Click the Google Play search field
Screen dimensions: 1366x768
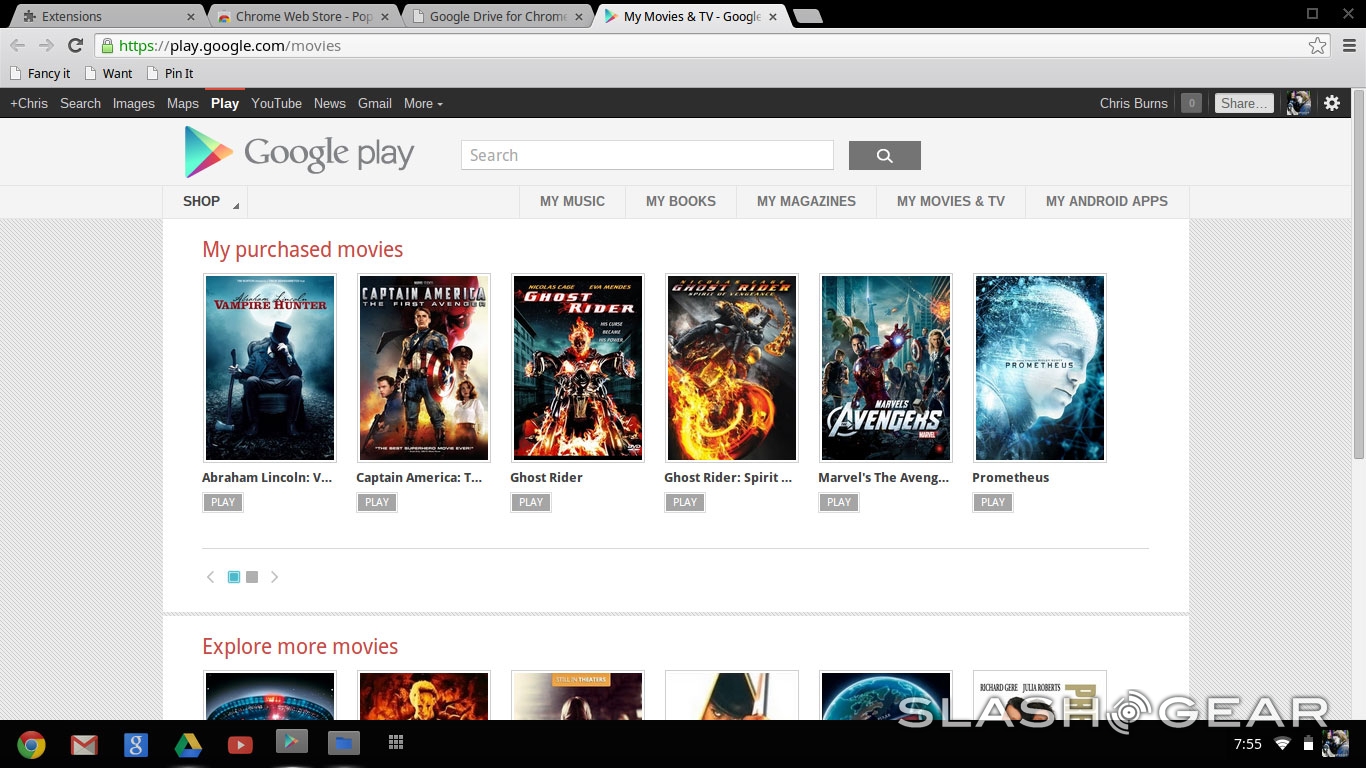click(646, 155)
